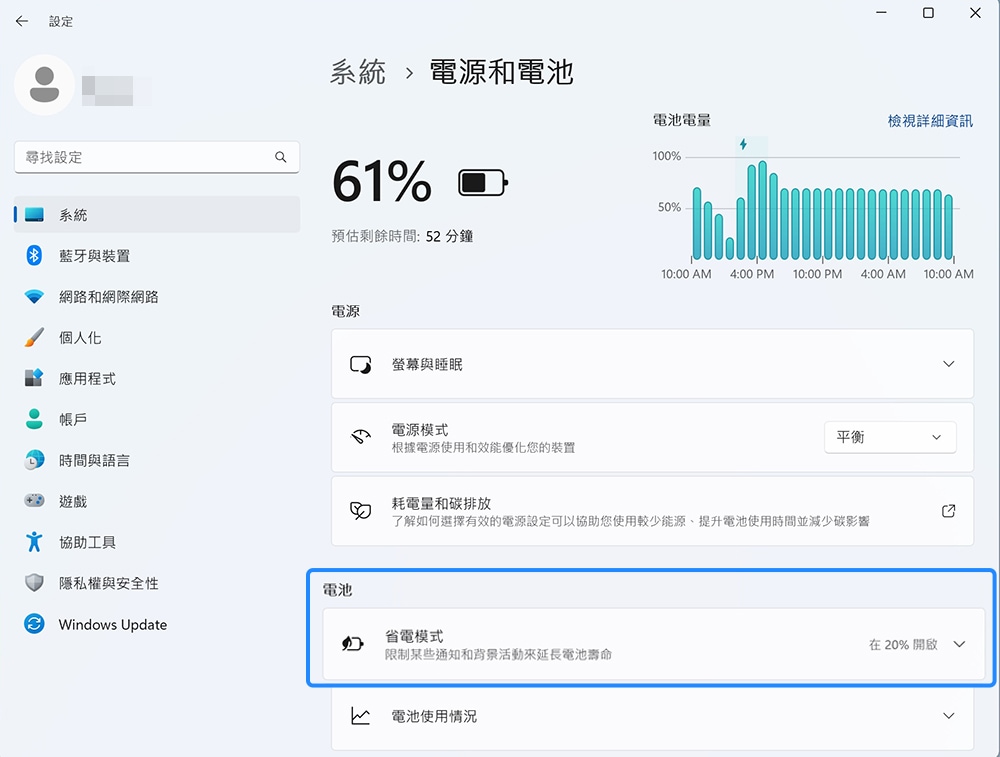Click the Bluetooth icon in sidebar

click(x=34, y=256)
